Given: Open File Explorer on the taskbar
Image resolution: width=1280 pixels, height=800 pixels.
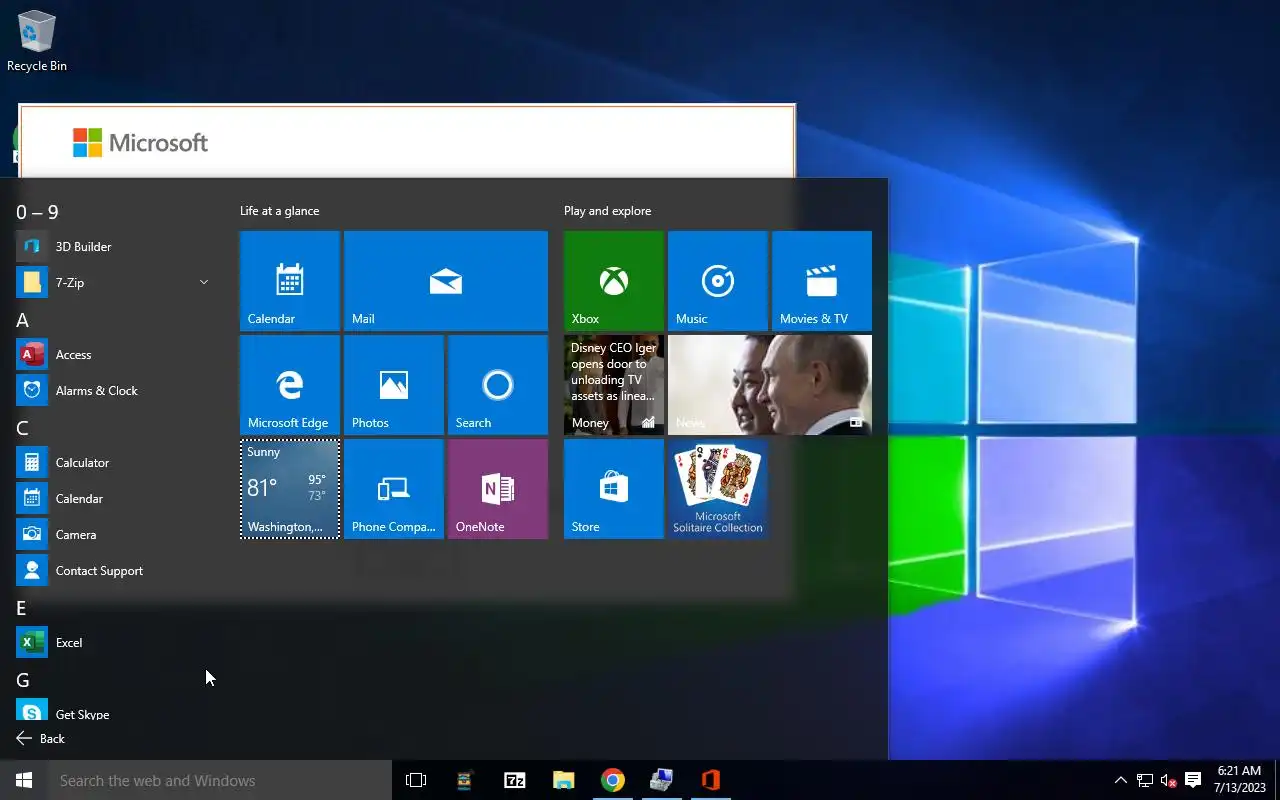Looking at the screenshot, I should 564,780.
